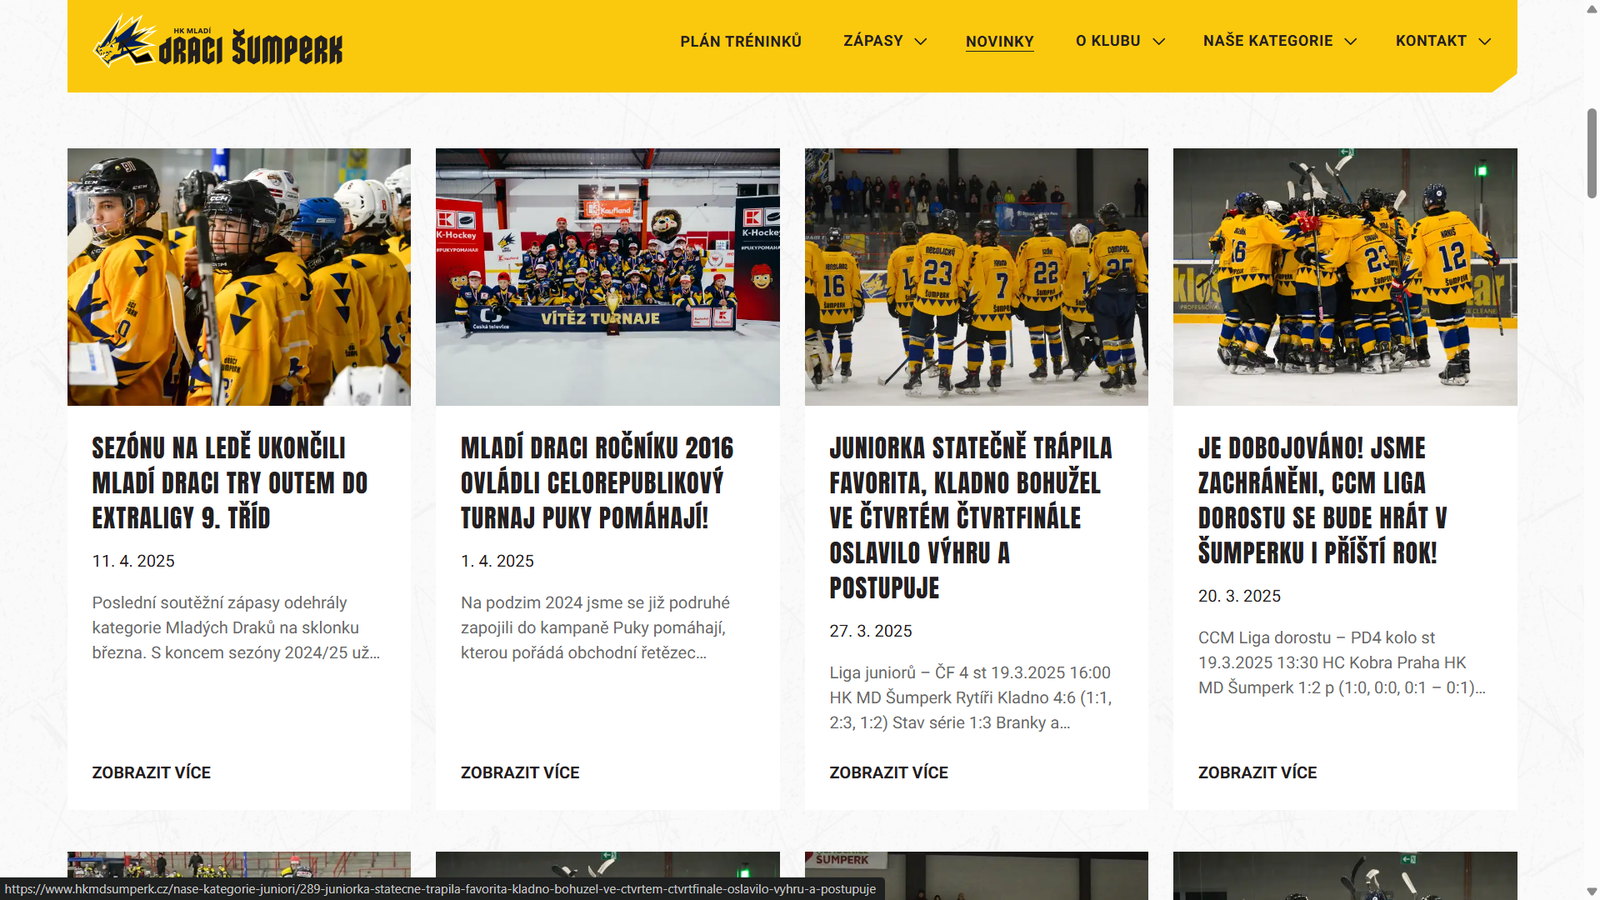
Task: Select the article titled SEZÓNU NA LEDĚ UKONČILI
Action: pos(230,483)
